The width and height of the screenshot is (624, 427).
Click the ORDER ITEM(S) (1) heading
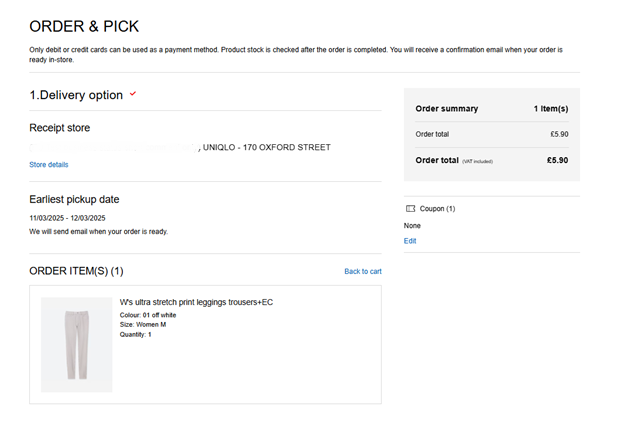pyautogui.click(x=76, y=271)
